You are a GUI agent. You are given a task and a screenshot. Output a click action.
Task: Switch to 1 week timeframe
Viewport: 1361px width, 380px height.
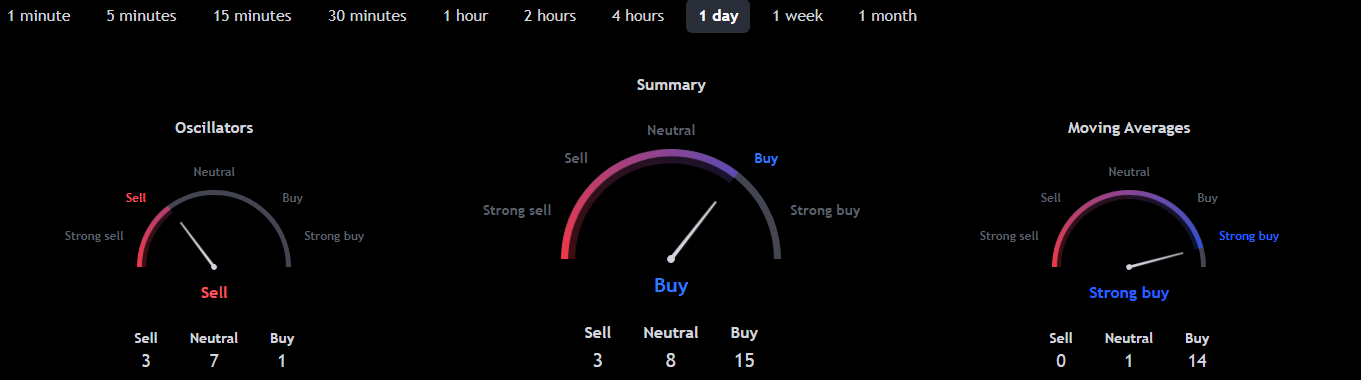pos(797,16)
